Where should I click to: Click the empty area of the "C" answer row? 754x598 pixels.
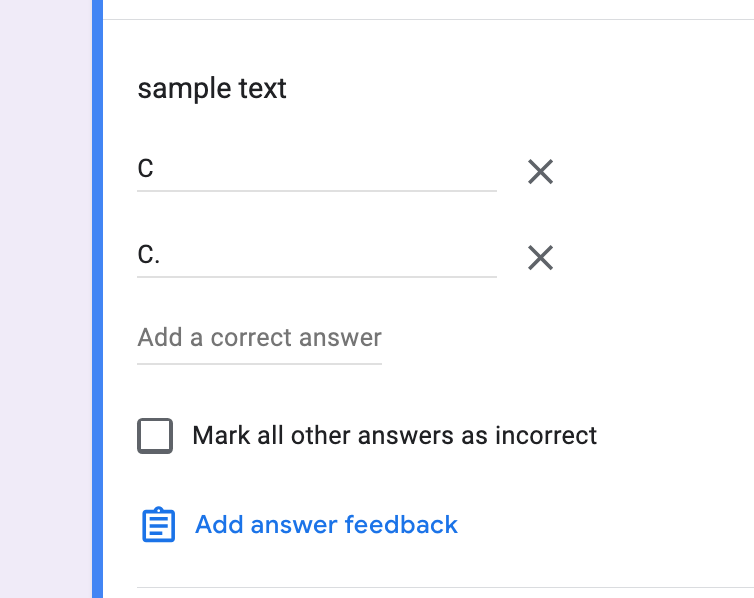tap(327, 169)
